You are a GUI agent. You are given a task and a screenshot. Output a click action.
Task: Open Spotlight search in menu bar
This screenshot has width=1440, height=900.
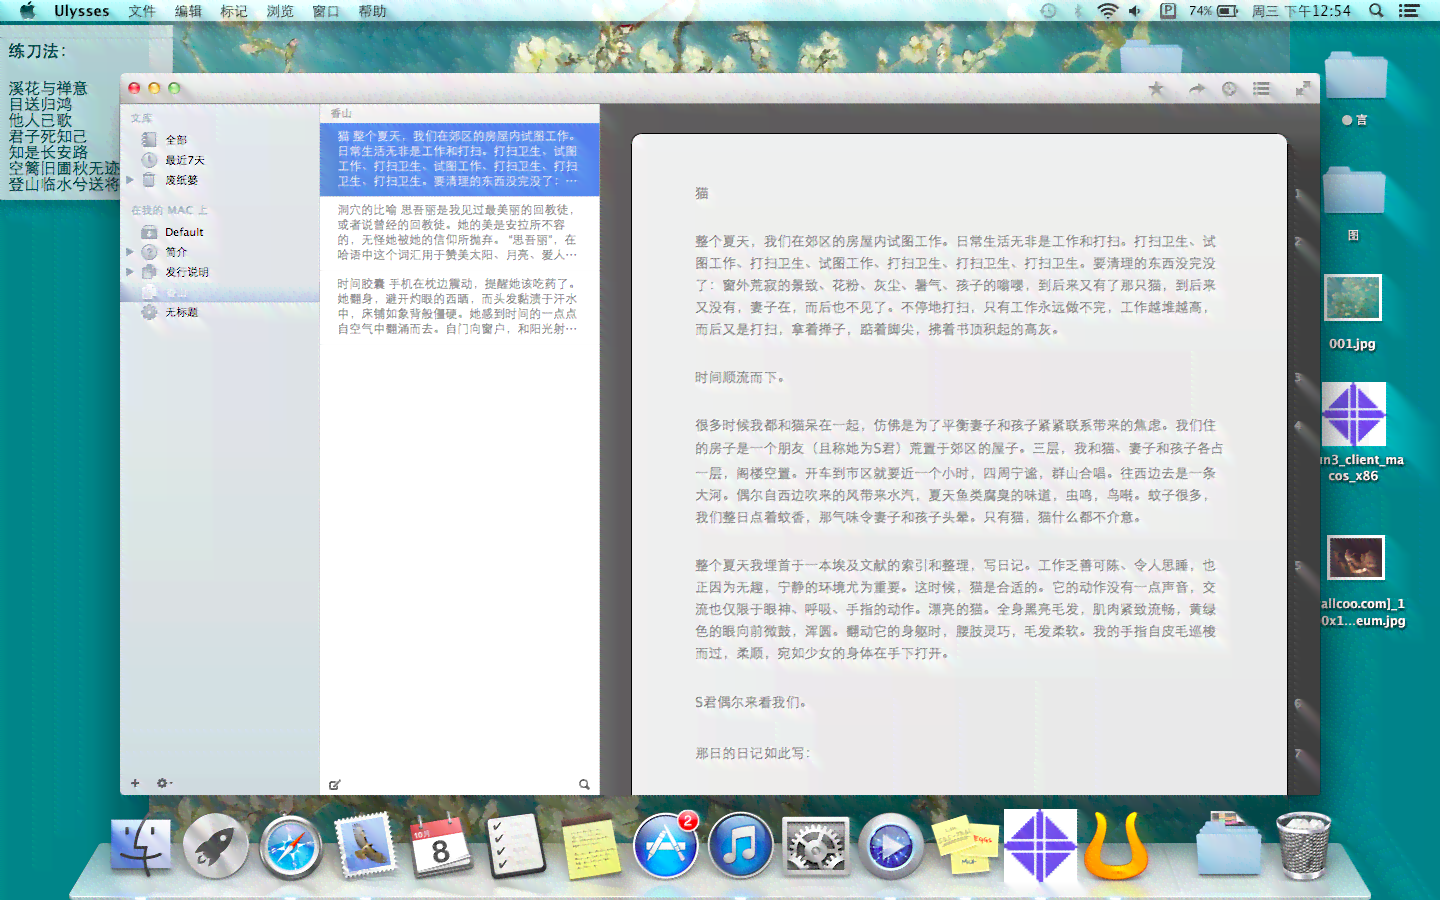click(1376, 11)
